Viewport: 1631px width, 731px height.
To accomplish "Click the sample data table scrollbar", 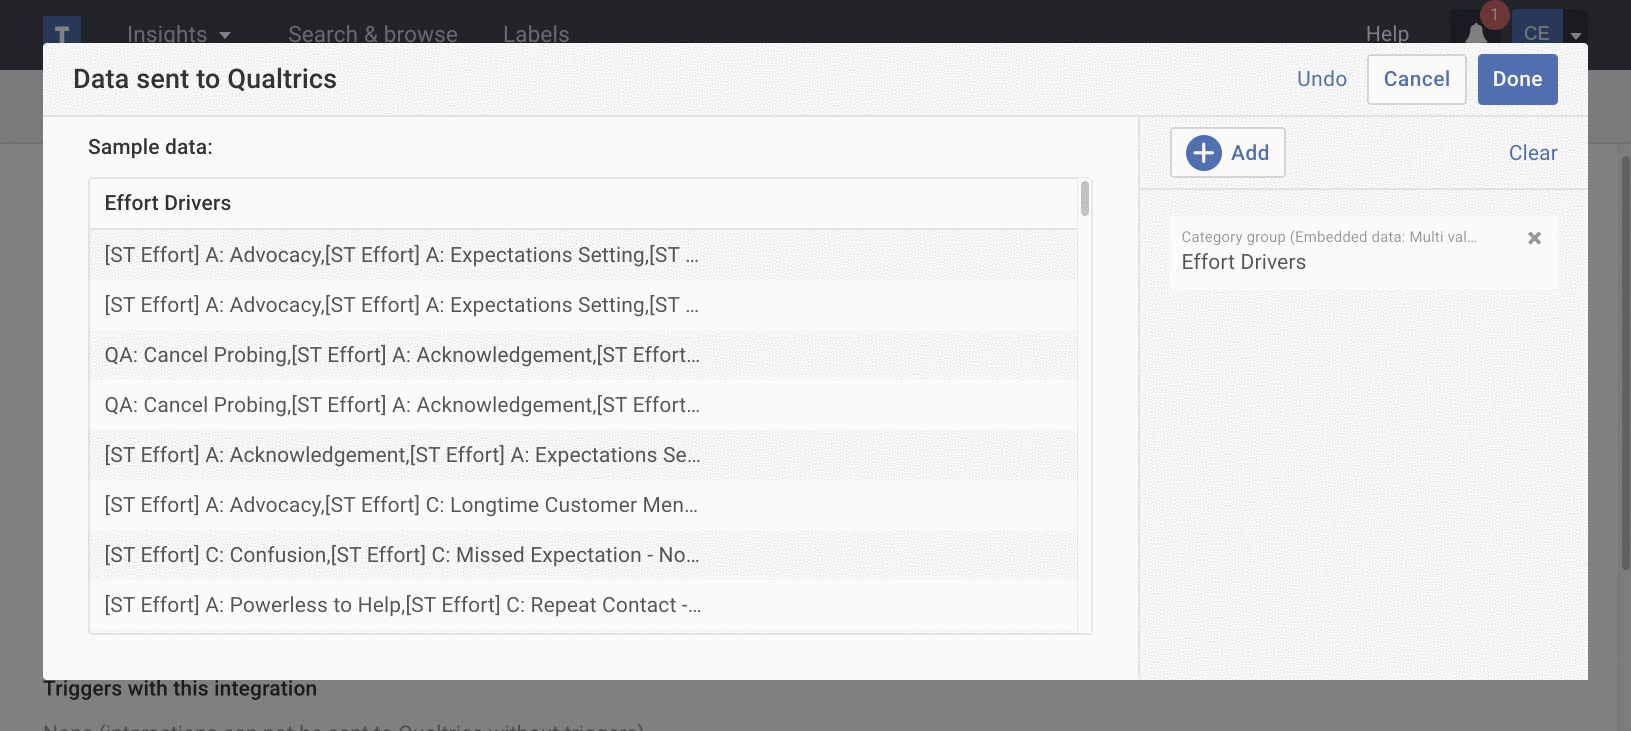I will click(x=1085, y=198).
